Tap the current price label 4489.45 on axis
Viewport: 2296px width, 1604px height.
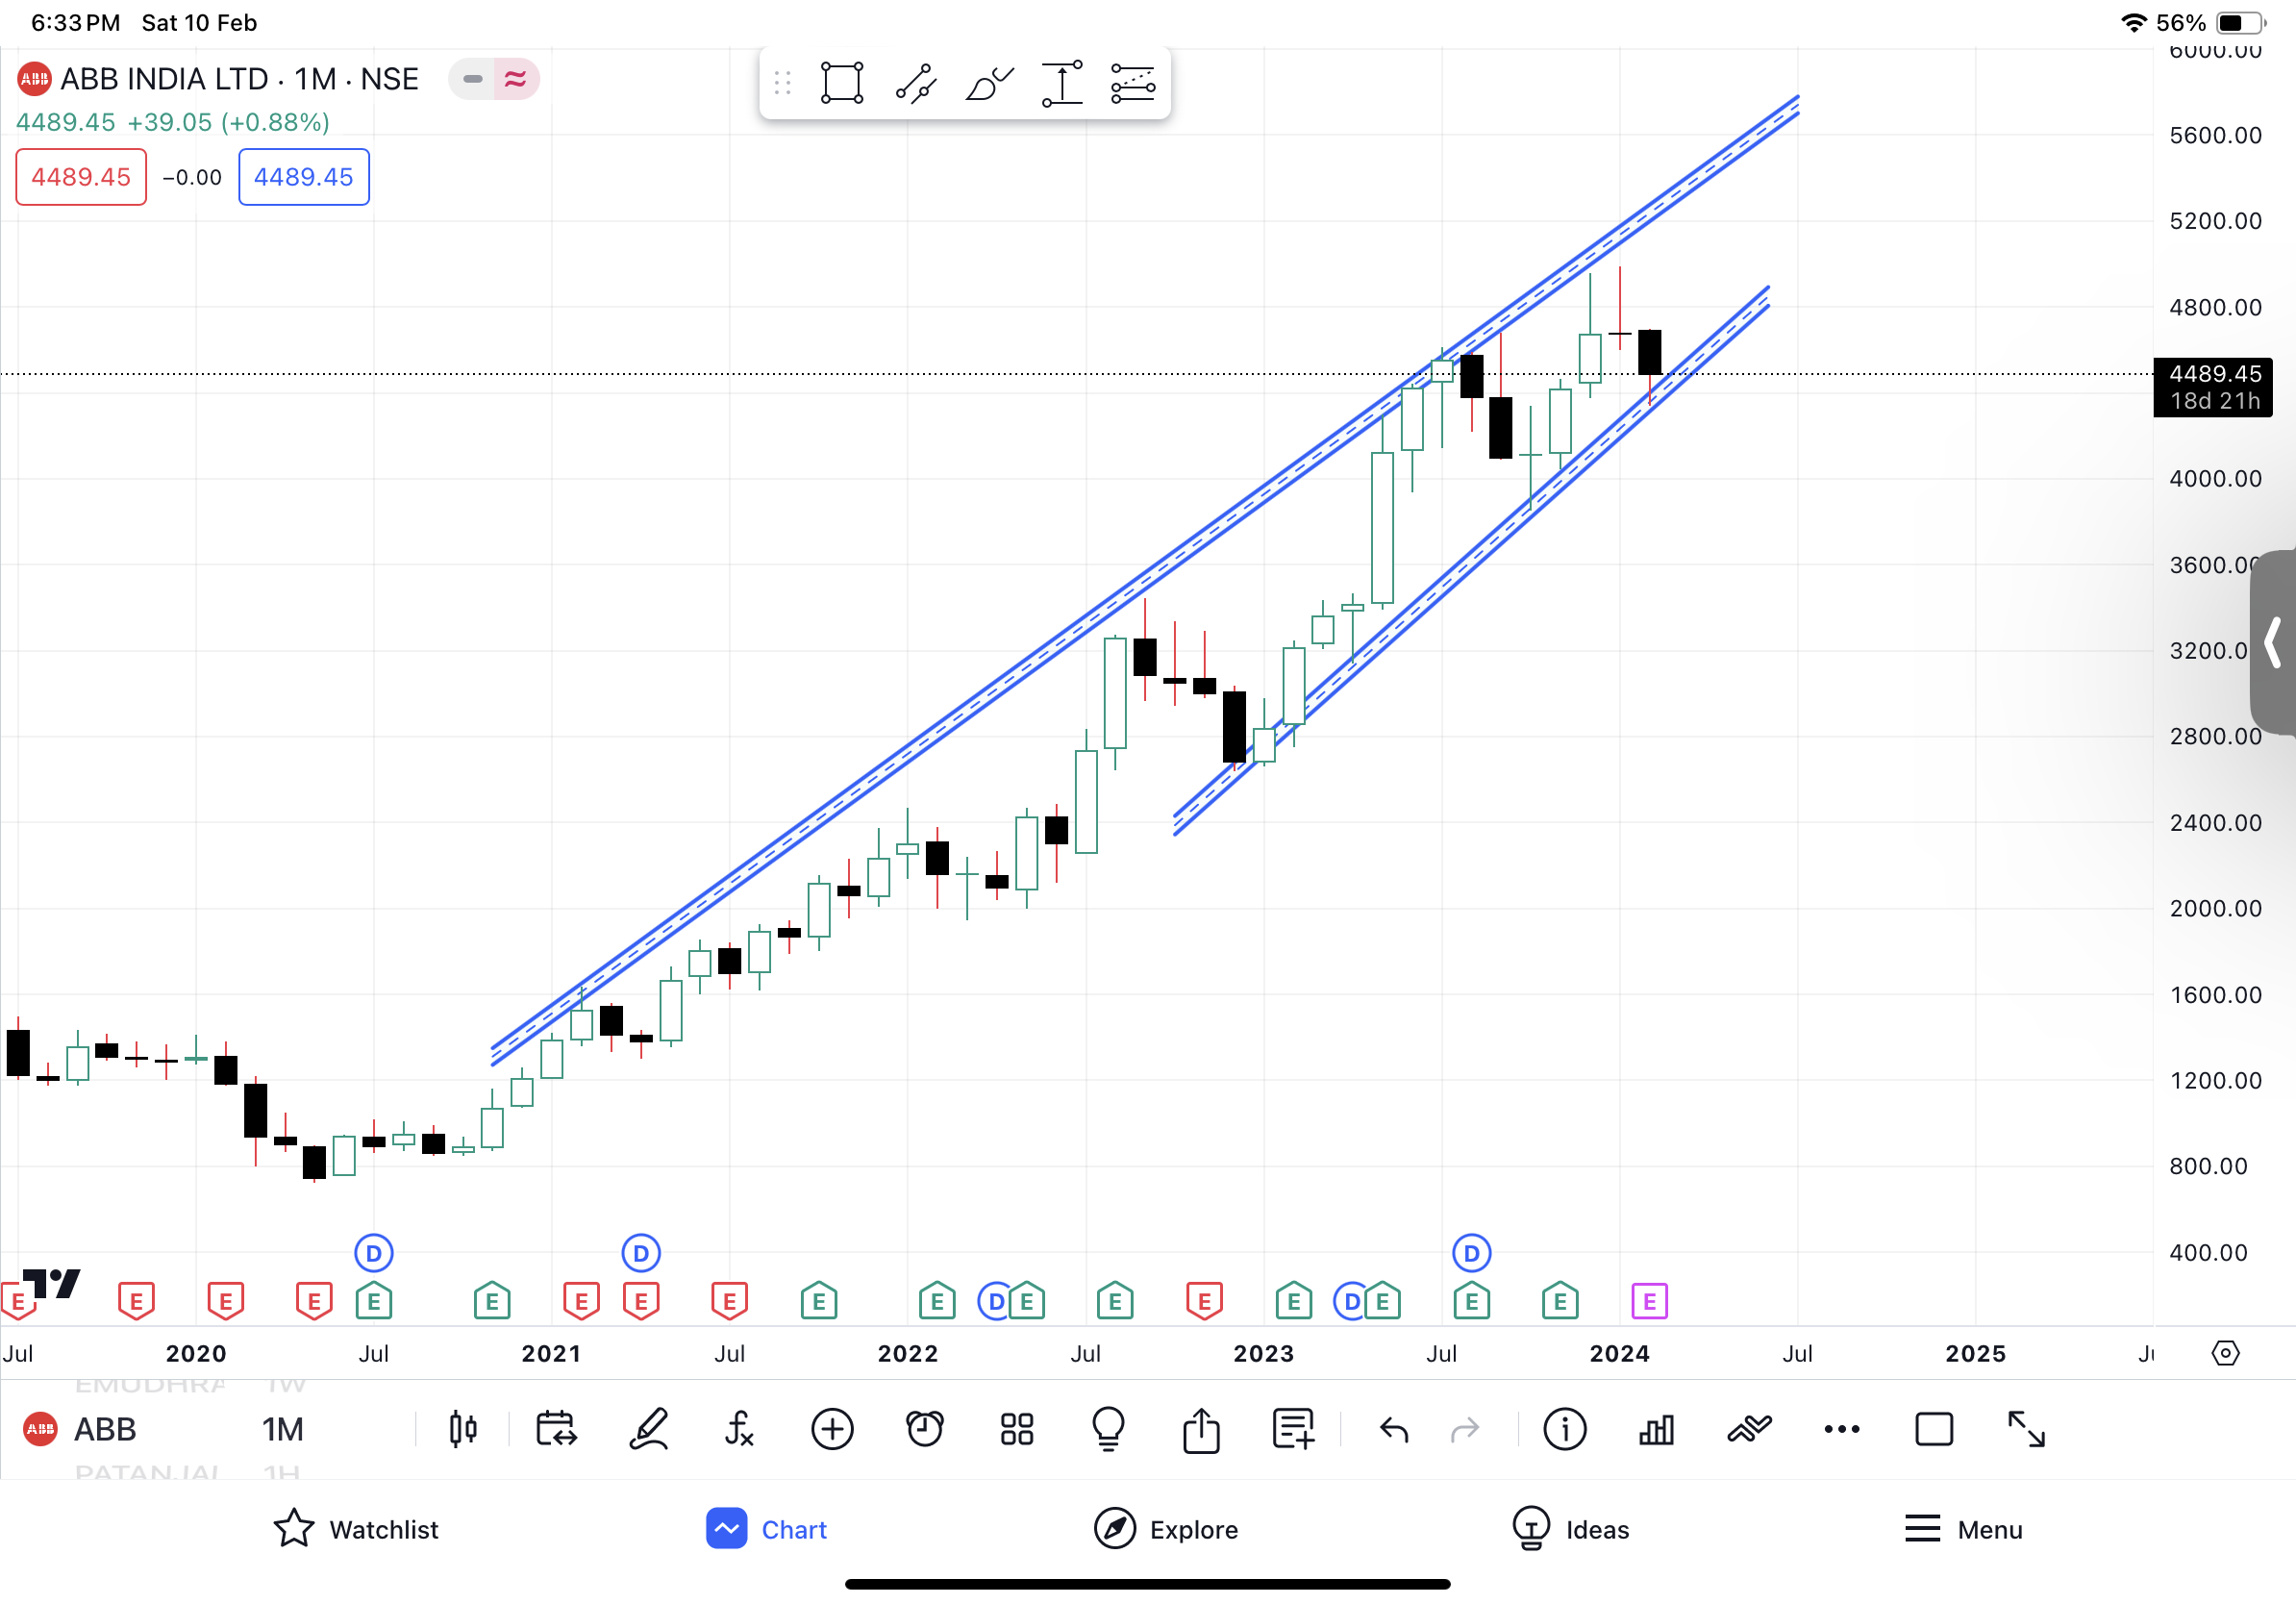click(x=2213, y=387)
